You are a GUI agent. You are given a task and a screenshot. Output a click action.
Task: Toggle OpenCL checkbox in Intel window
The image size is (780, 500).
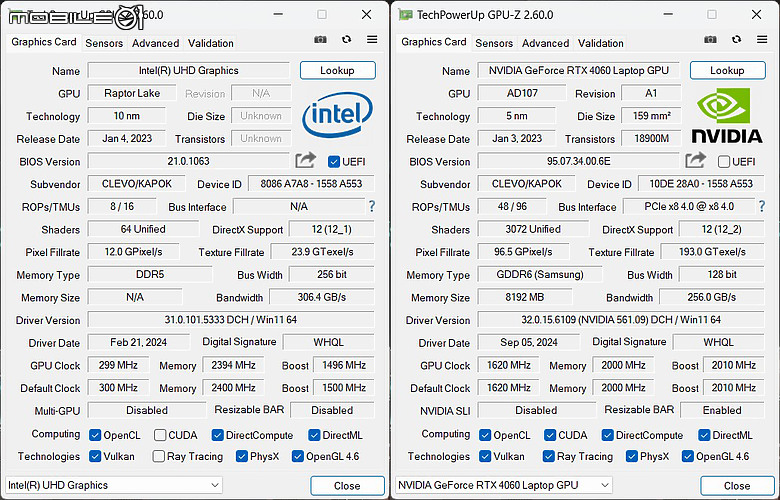pyautogui.click(x=95, y=435)
